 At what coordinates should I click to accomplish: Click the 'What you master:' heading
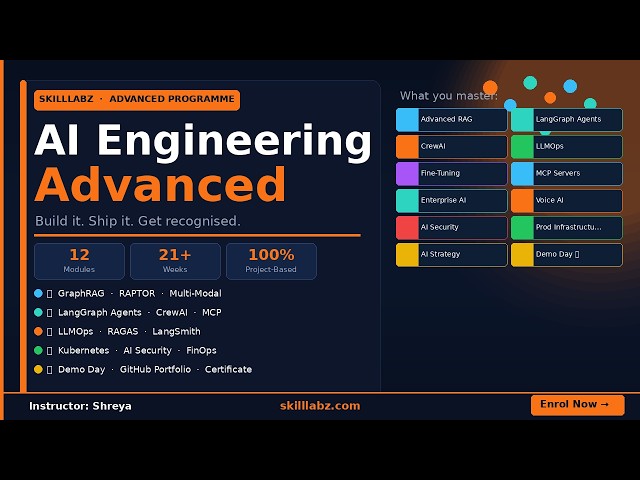pos(449,96)
